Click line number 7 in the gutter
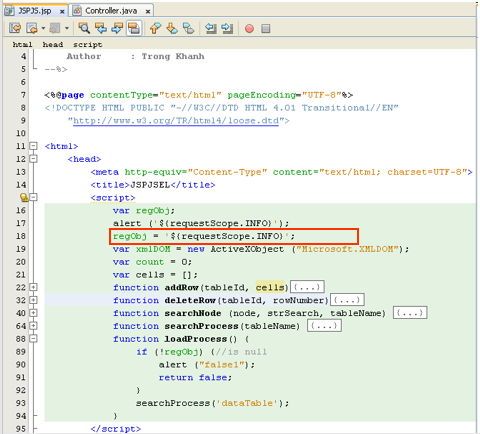This screenshot has height=434, width=480. pos(23,95)
